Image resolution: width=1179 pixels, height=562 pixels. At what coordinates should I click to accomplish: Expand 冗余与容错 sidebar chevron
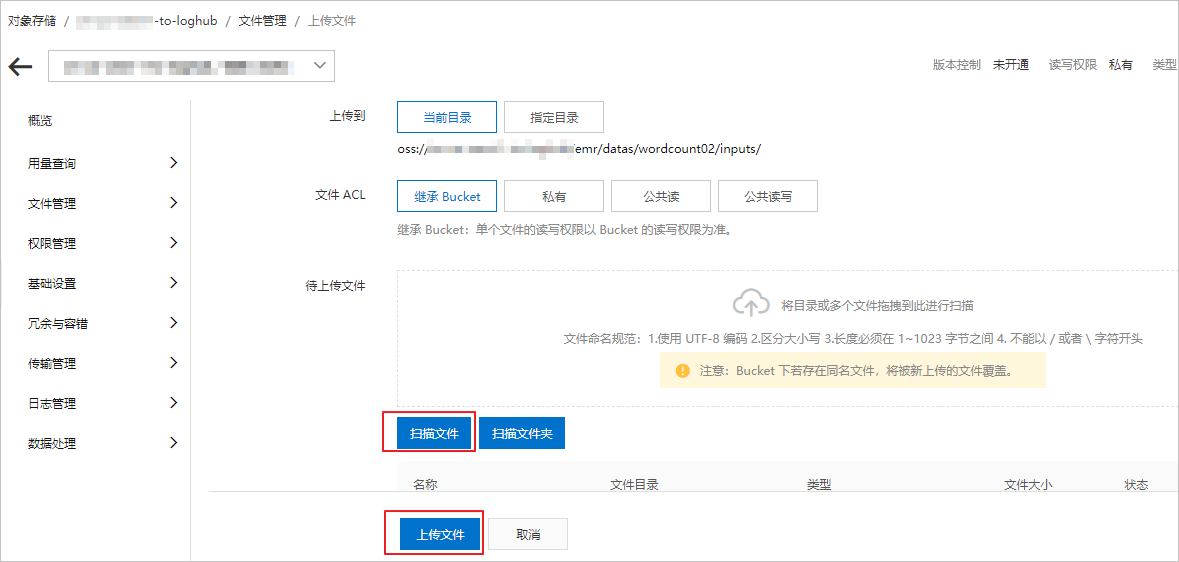tap(174, 323)
